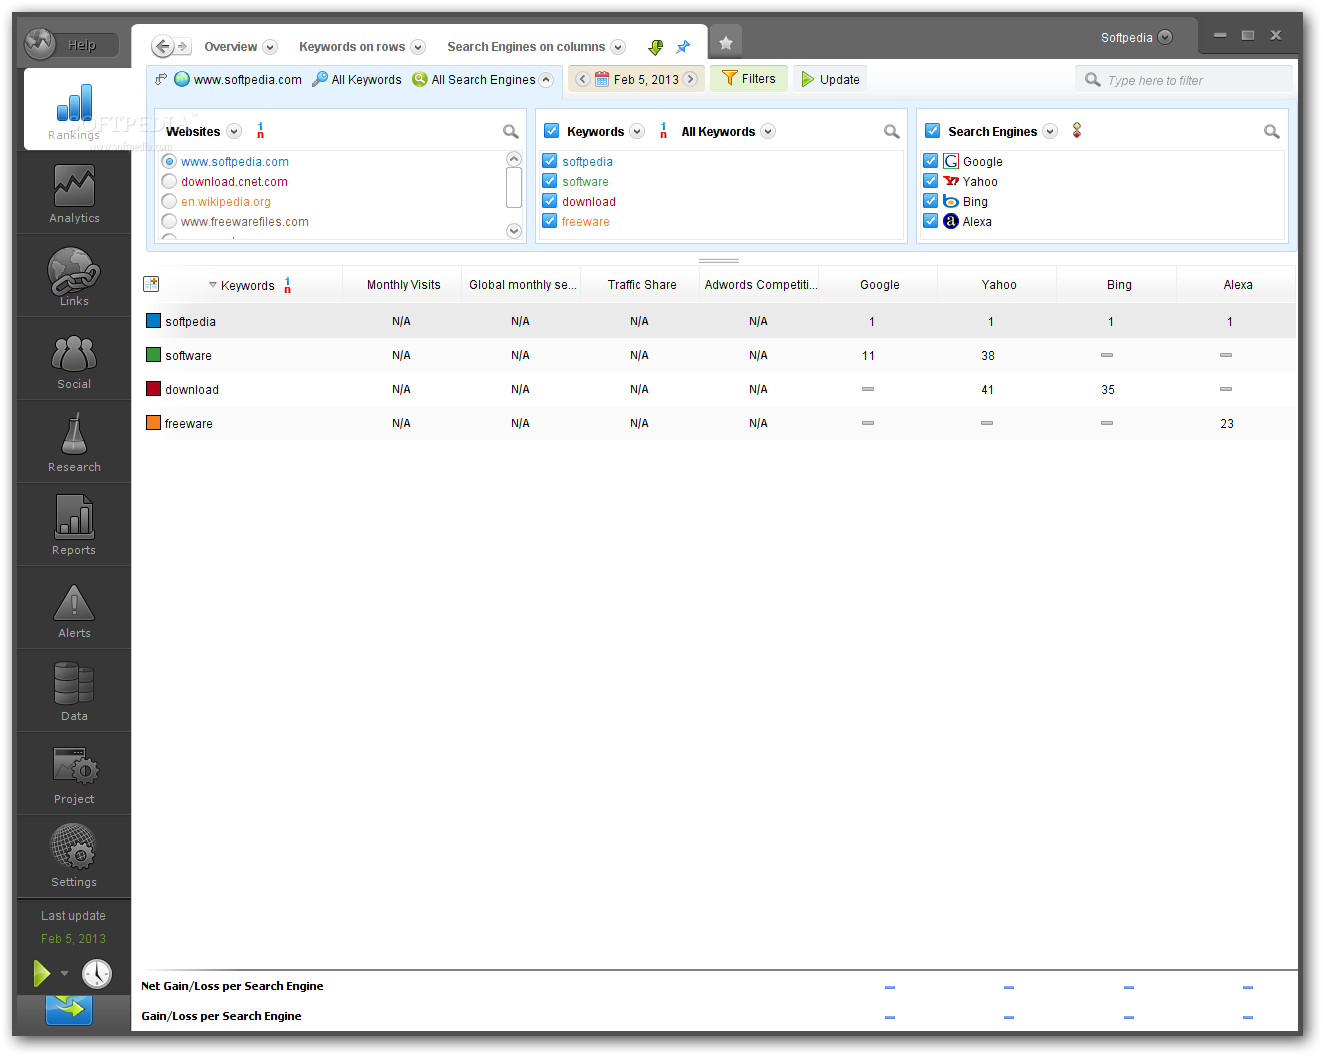Open the All Keywords dropdown arrow
Image resolution: width=1323 pixels, height=1056 pixels.
coord(768,131)
